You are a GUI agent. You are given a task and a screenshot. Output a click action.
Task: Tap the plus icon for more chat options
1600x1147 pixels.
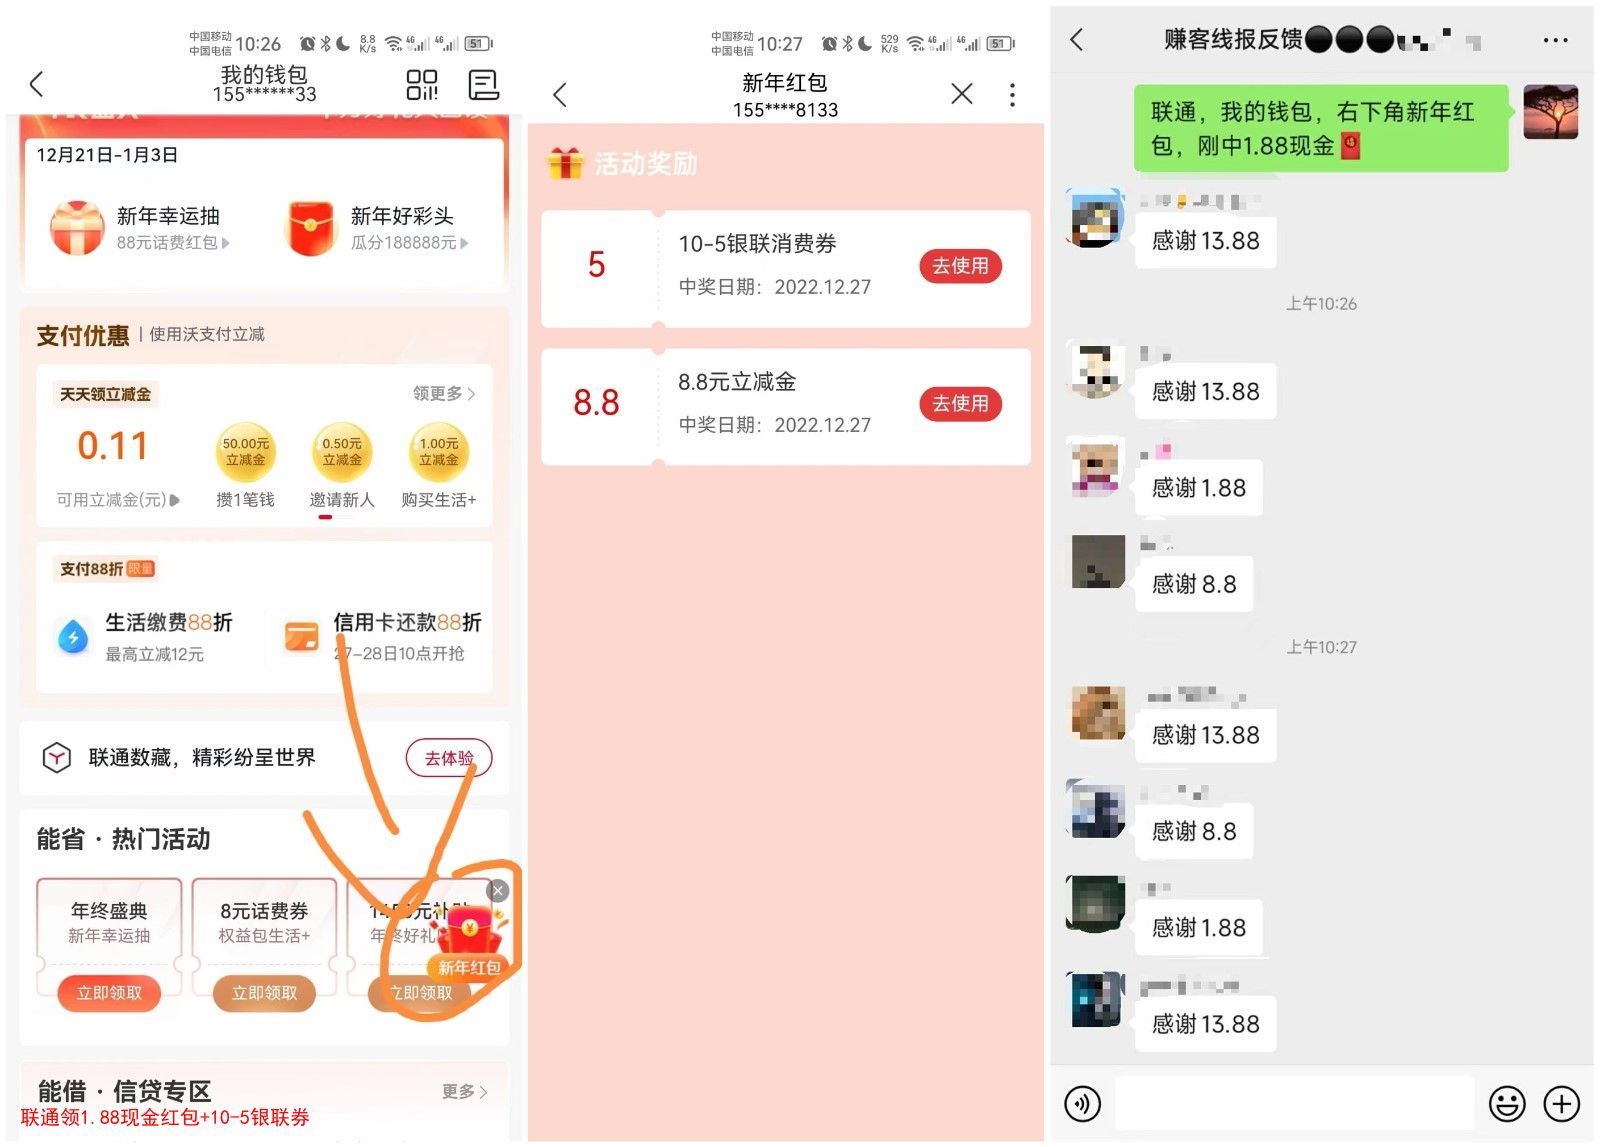1562,1104
